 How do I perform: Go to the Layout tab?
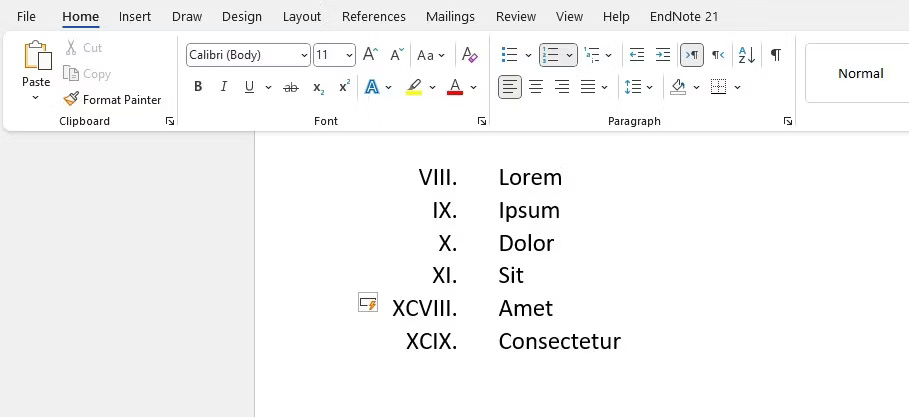pyautogui.click(x=301, y=16)
